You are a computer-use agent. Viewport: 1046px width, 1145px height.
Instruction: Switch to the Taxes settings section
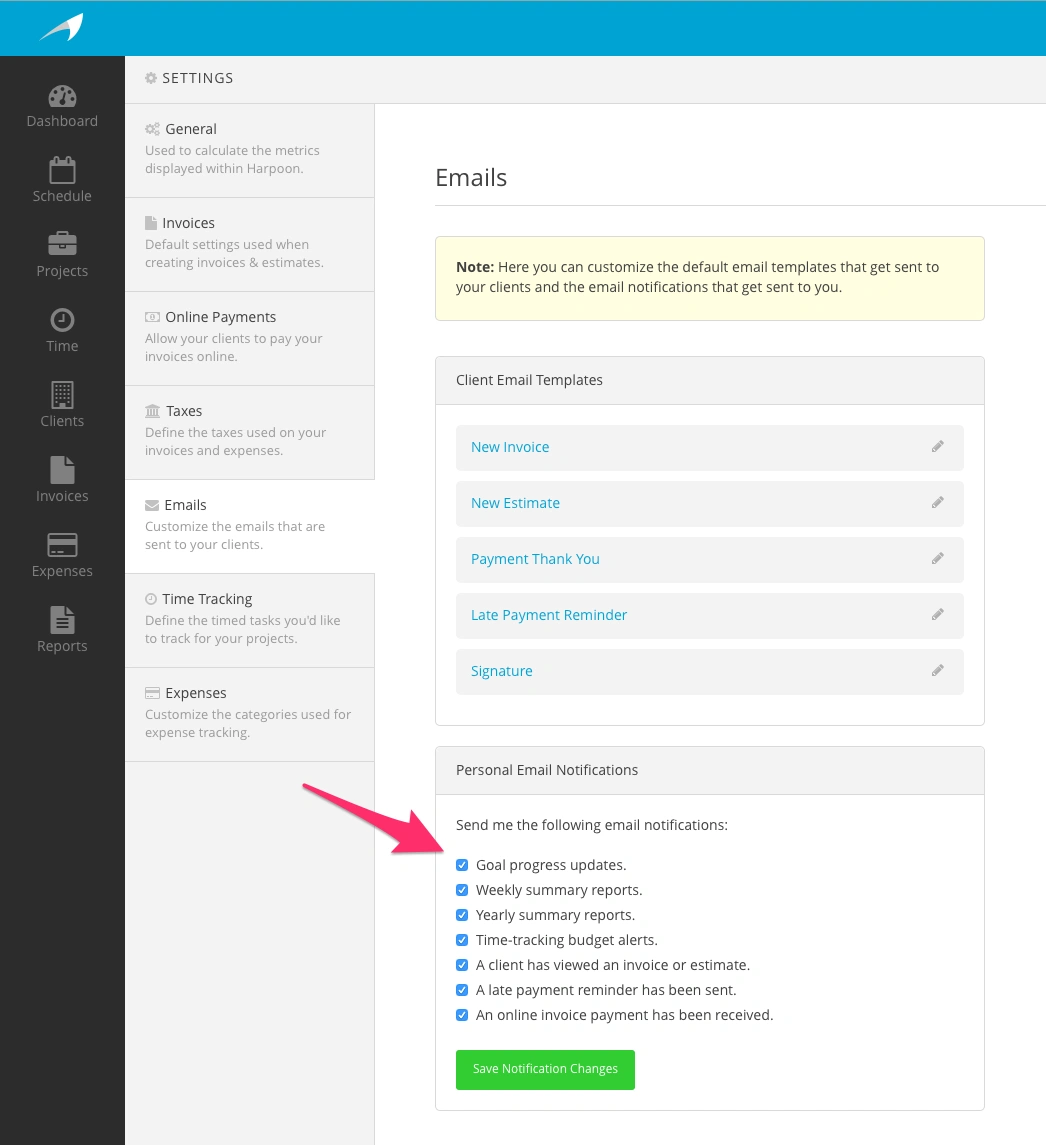pos(185,410)
